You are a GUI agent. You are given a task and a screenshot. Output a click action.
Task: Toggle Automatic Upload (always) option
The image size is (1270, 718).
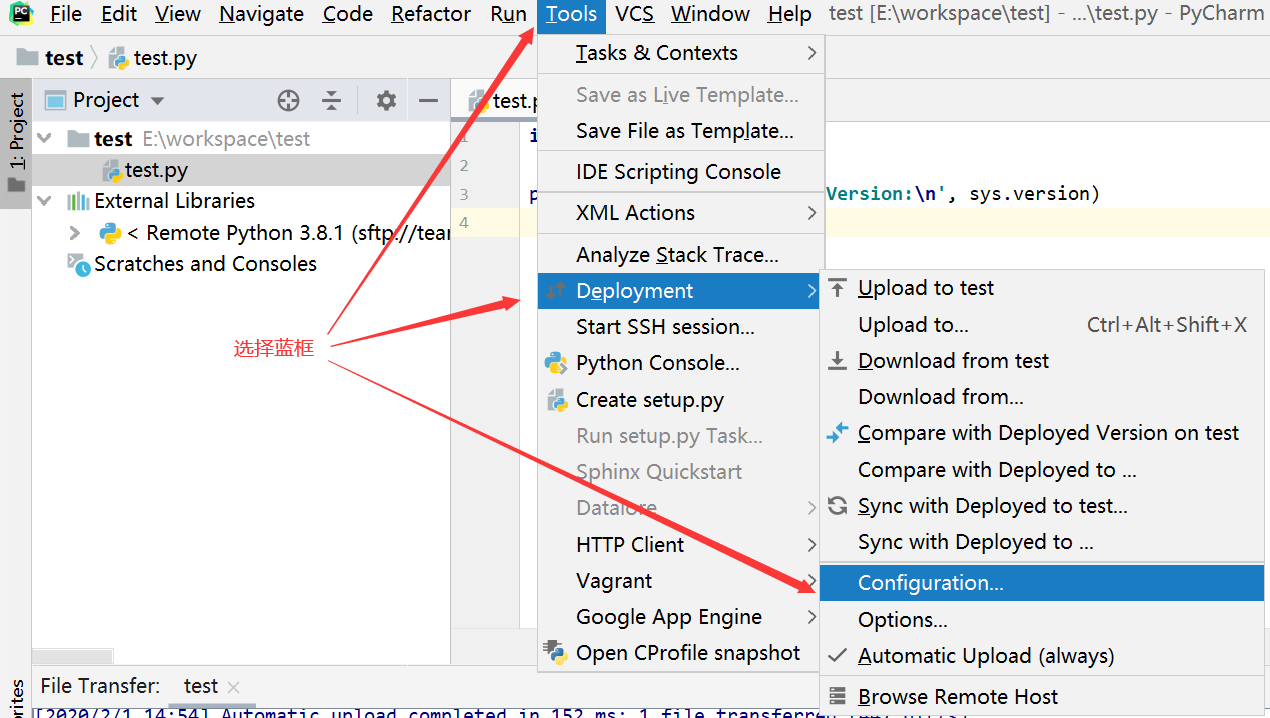985,656
